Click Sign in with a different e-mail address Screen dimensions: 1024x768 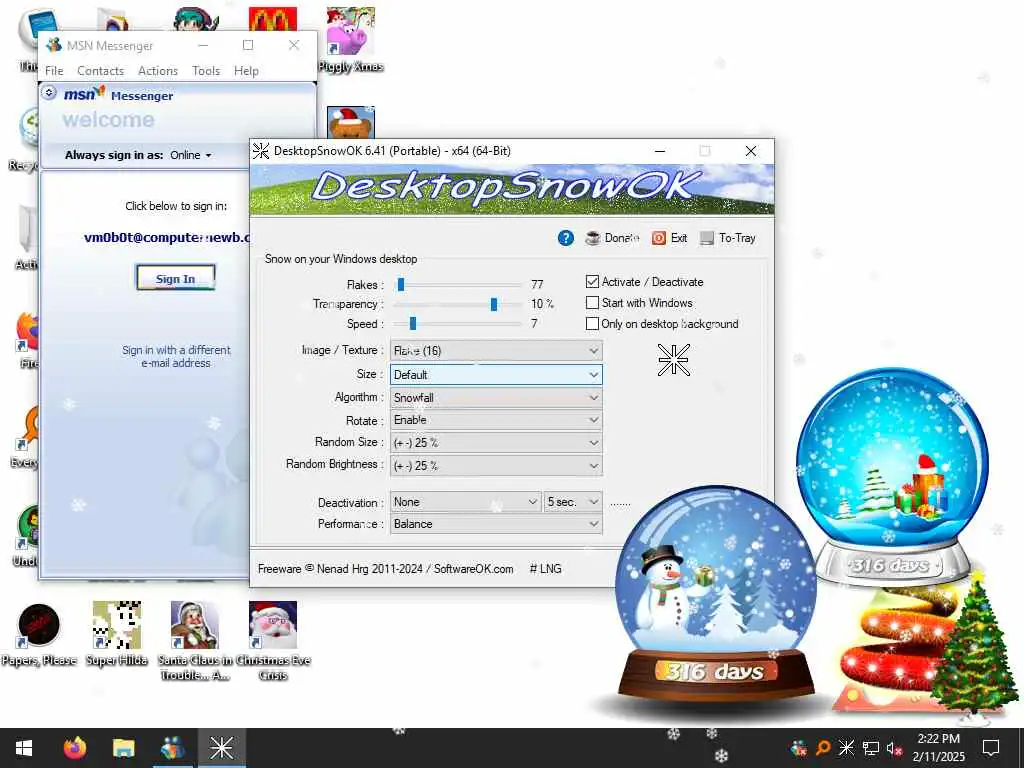pyautogui.click(x=176, y=357)
